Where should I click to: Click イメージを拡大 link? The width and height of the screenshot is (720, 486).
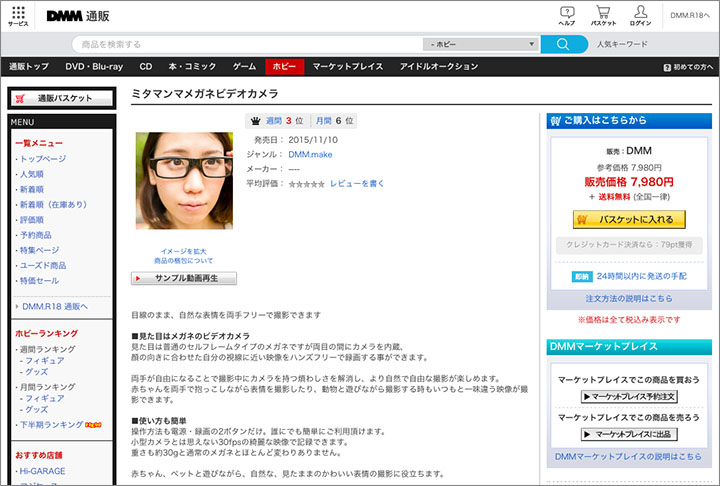pos(183,251)
